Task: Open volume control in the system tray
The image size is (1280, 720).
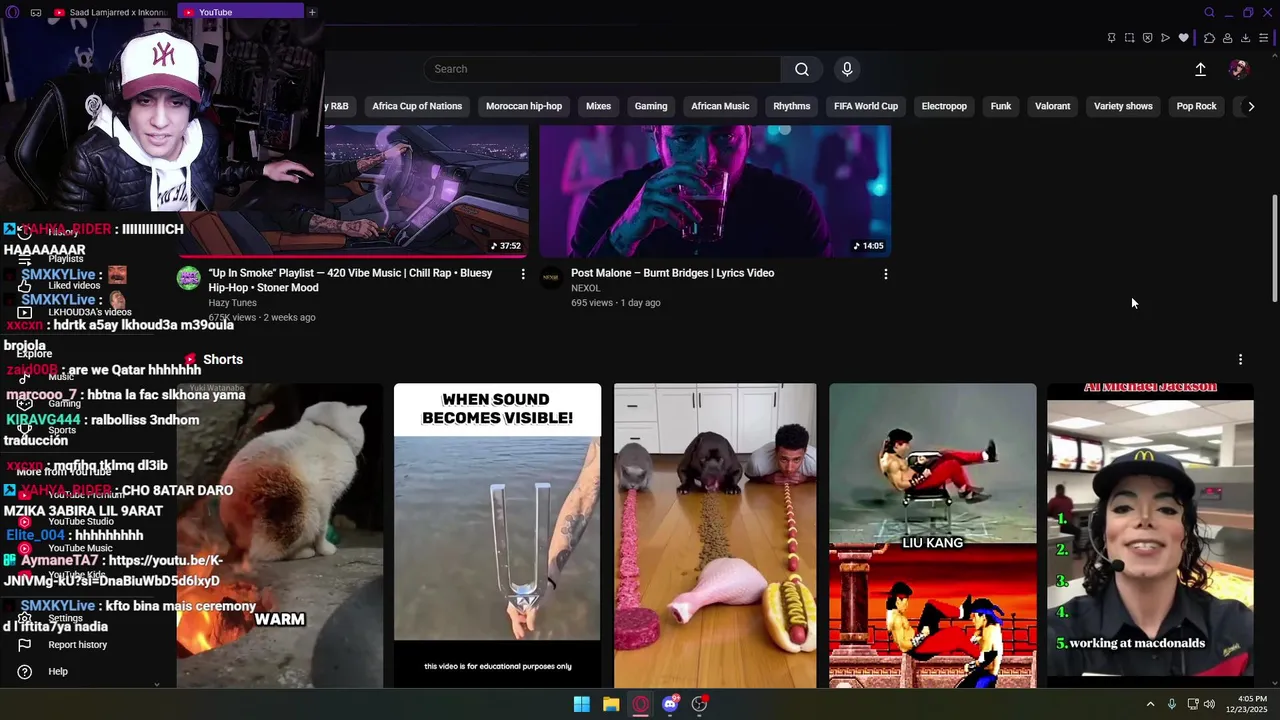Action: pyautogui.click(x=1209, y=704)
